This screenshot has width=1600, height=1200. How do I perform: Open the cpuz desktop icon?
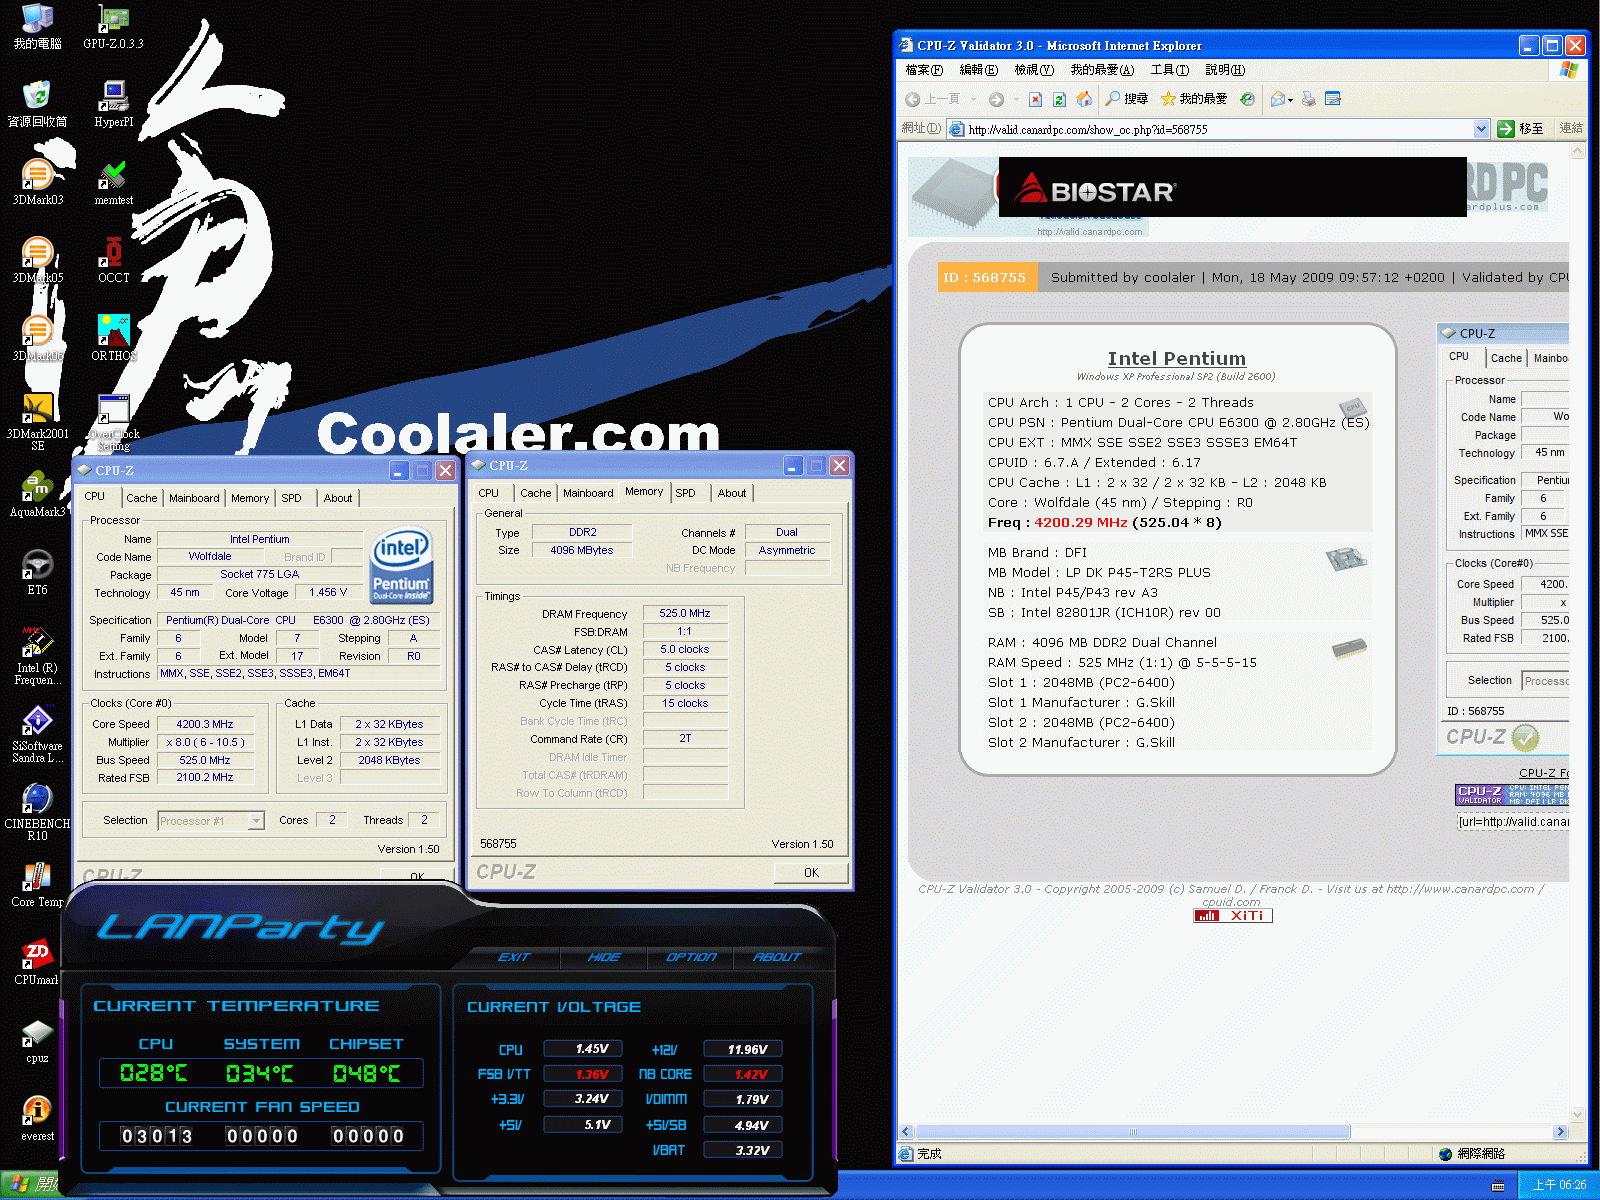[38, 1041]
